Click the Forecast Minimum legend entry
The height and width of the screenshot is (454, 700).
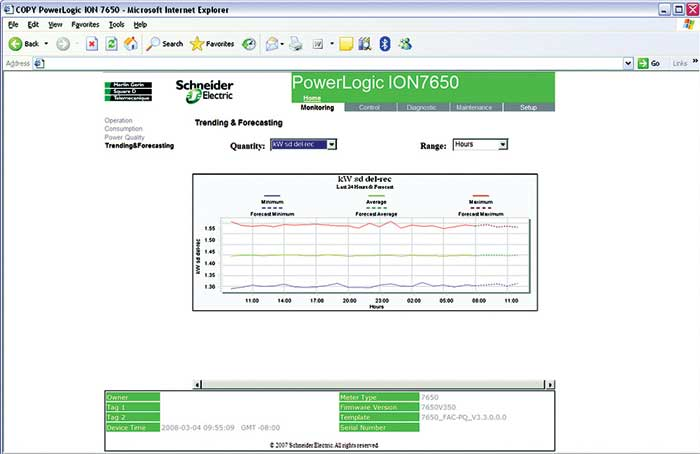(x=272, y=211)
